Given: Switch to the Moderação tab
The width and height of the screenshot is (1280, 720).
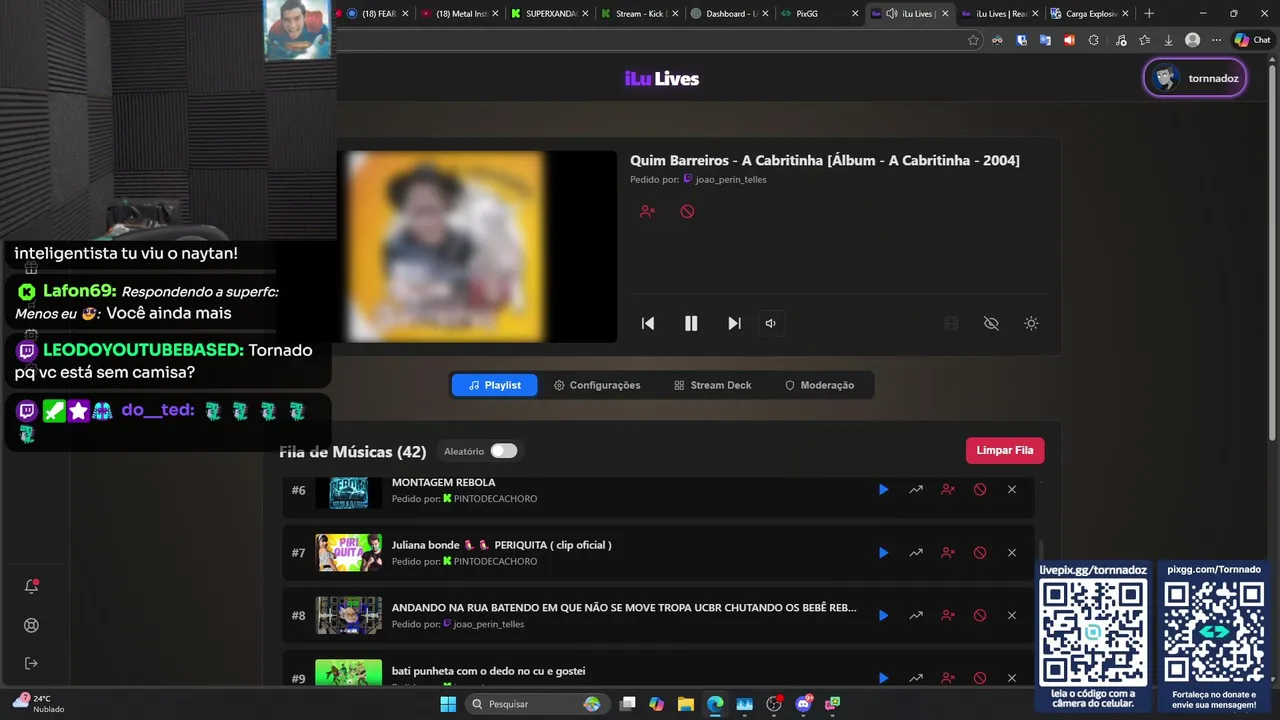Looking at the screenshot, I should [x=819, y=385].
